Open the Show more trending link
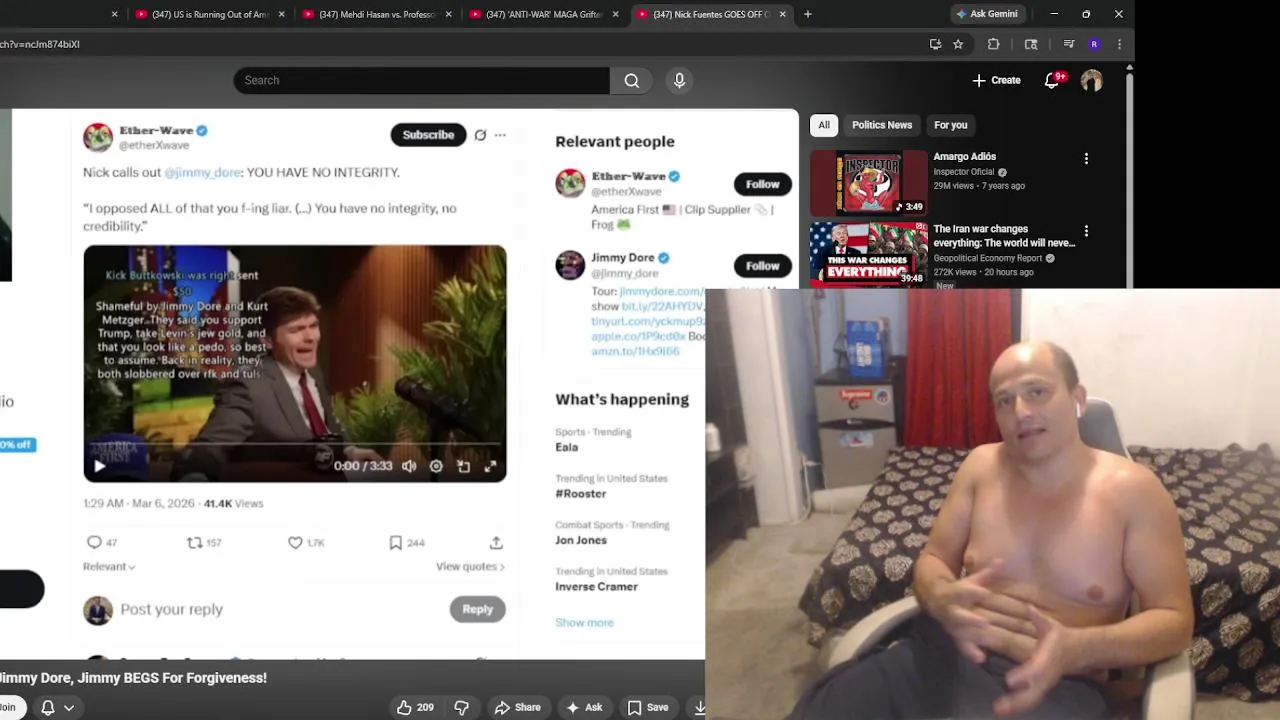Screen dimensions: 1280x720 click(x=584, y=622)
